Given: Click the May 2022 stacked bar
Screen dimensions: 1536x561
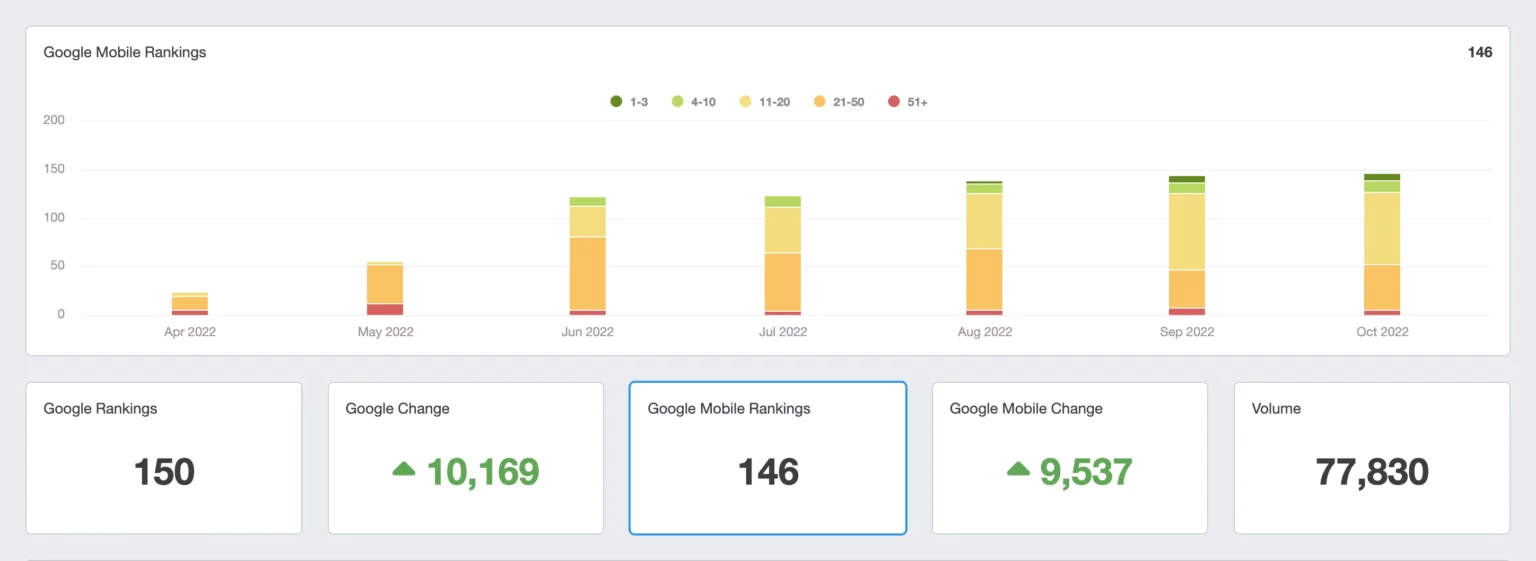Looking at the screenshot, I should coord(385,289).
